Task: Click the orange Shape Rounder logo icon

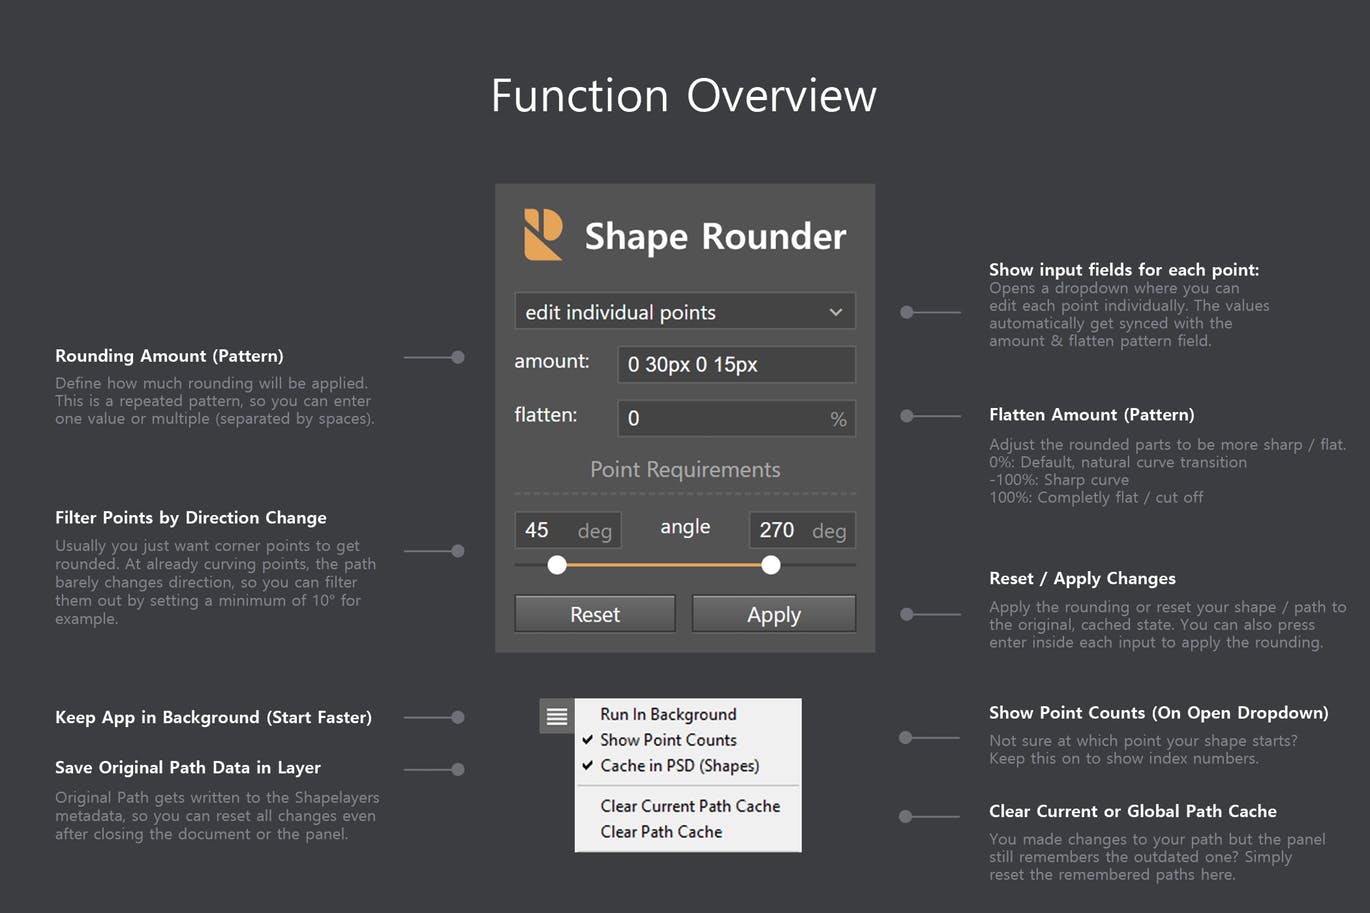Action: [x=541, y=235]
